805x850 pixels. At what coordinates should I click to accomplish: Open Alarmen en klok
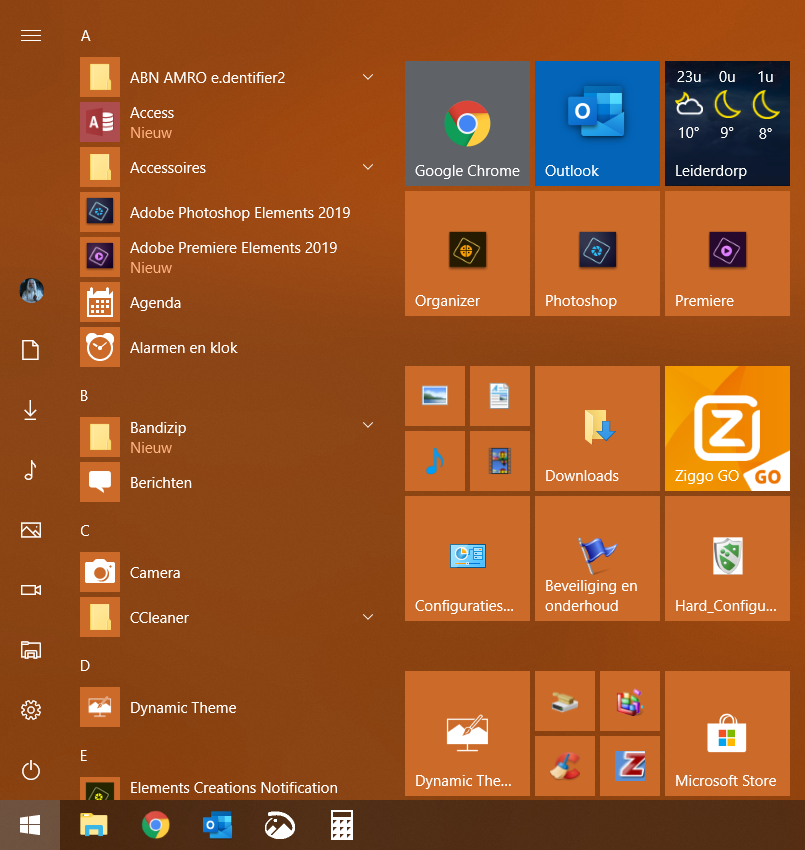pyautogui.click(x=228, y=347)
